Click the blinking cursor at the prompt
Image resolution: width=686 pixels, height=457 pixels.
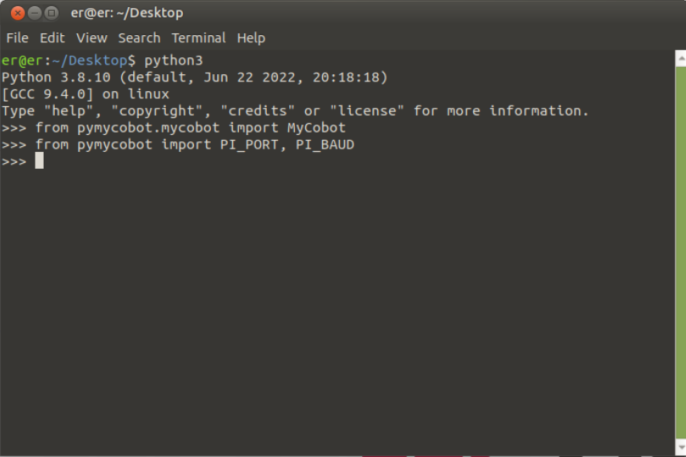[x=39, y=161]
